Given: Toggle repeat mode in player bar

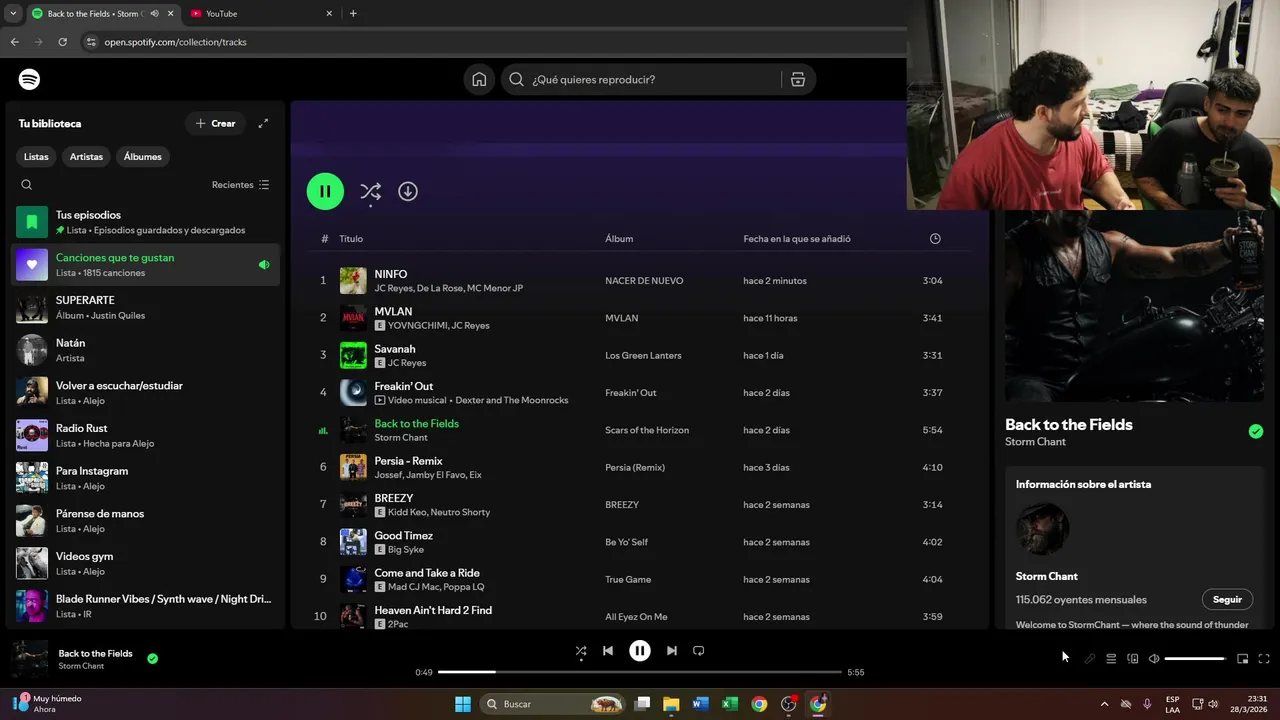Looking at the screenshot, I should [x=699, y=651].
